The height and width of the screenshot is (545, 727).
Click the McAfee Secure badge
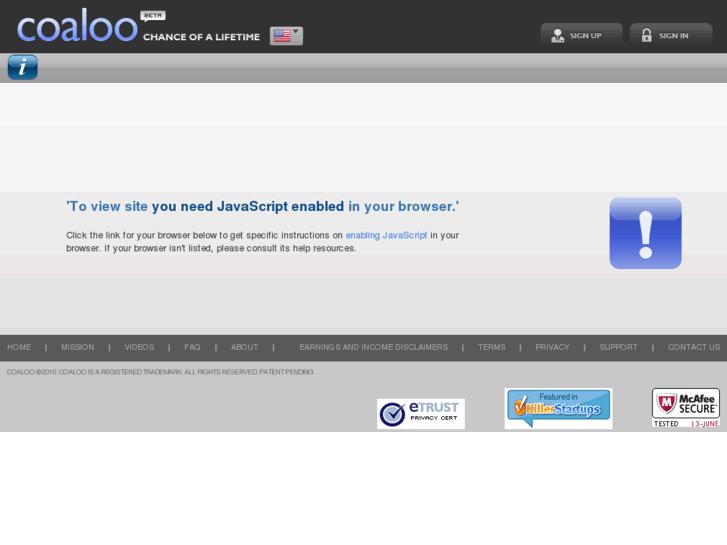coord(686,408)
